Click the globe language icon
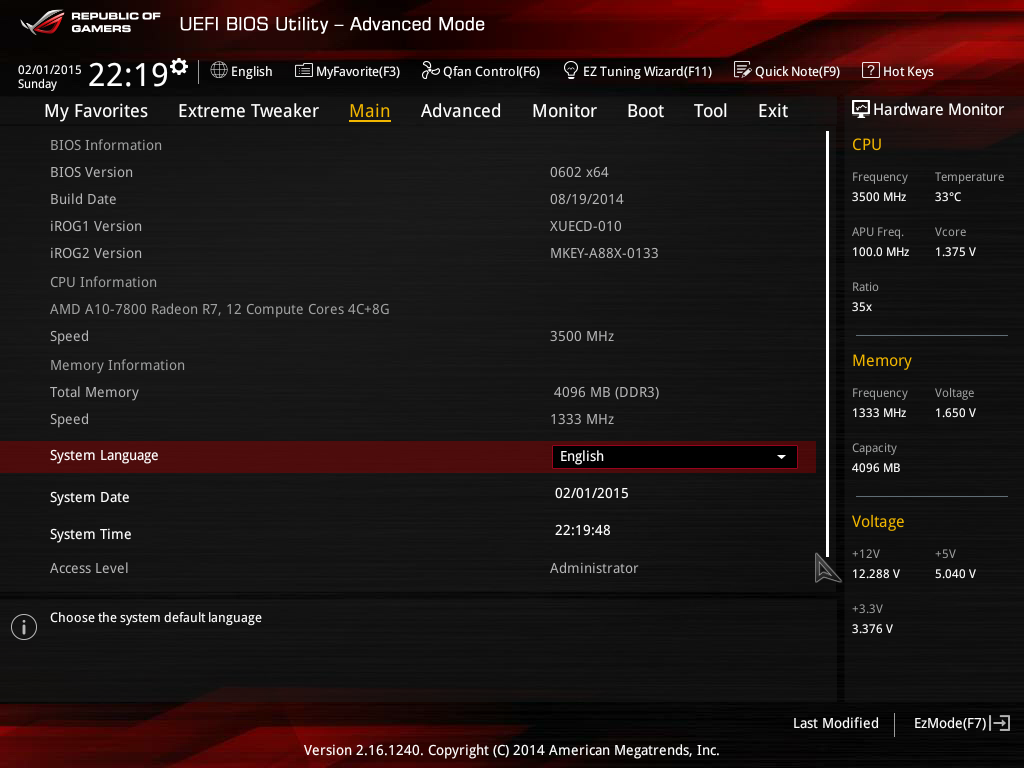 pyautogui.click(x=219, y=71)
